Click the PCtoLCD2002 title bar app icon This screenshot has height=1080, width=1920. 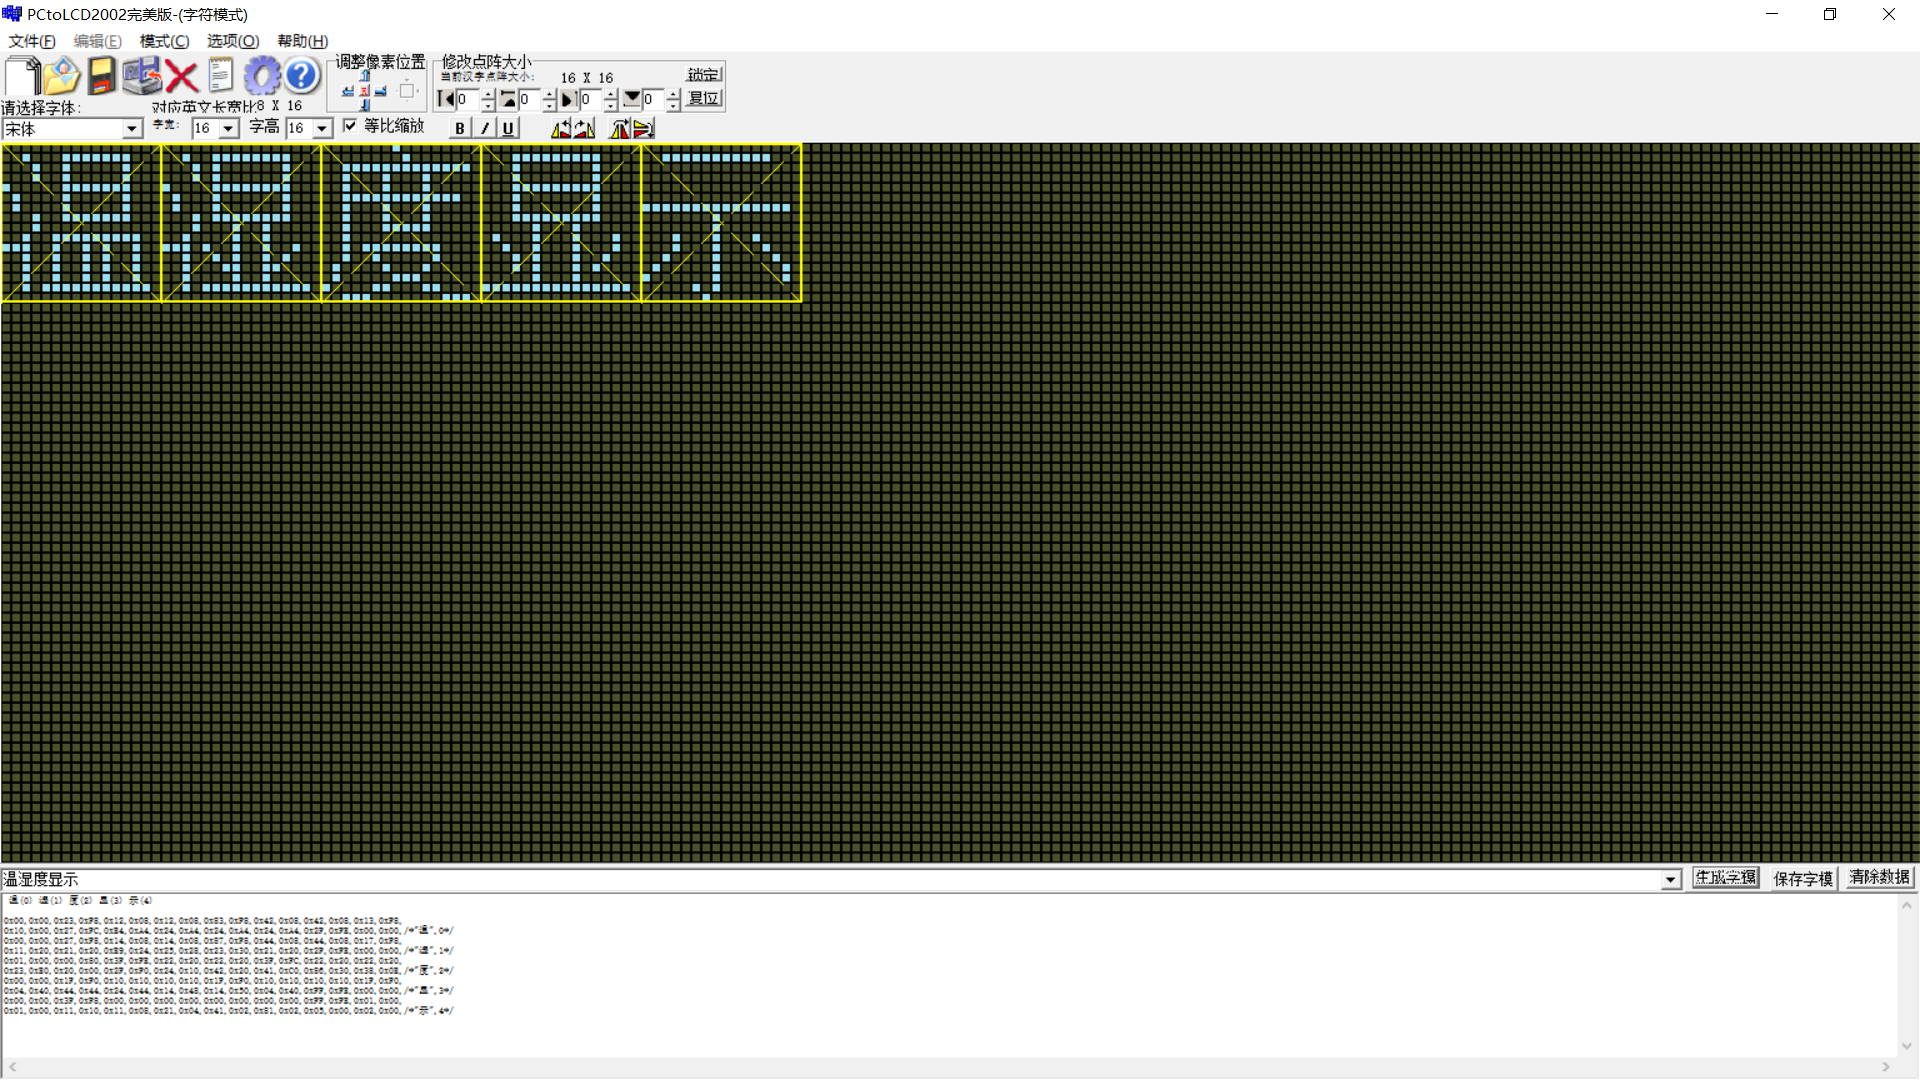point(12,14)
